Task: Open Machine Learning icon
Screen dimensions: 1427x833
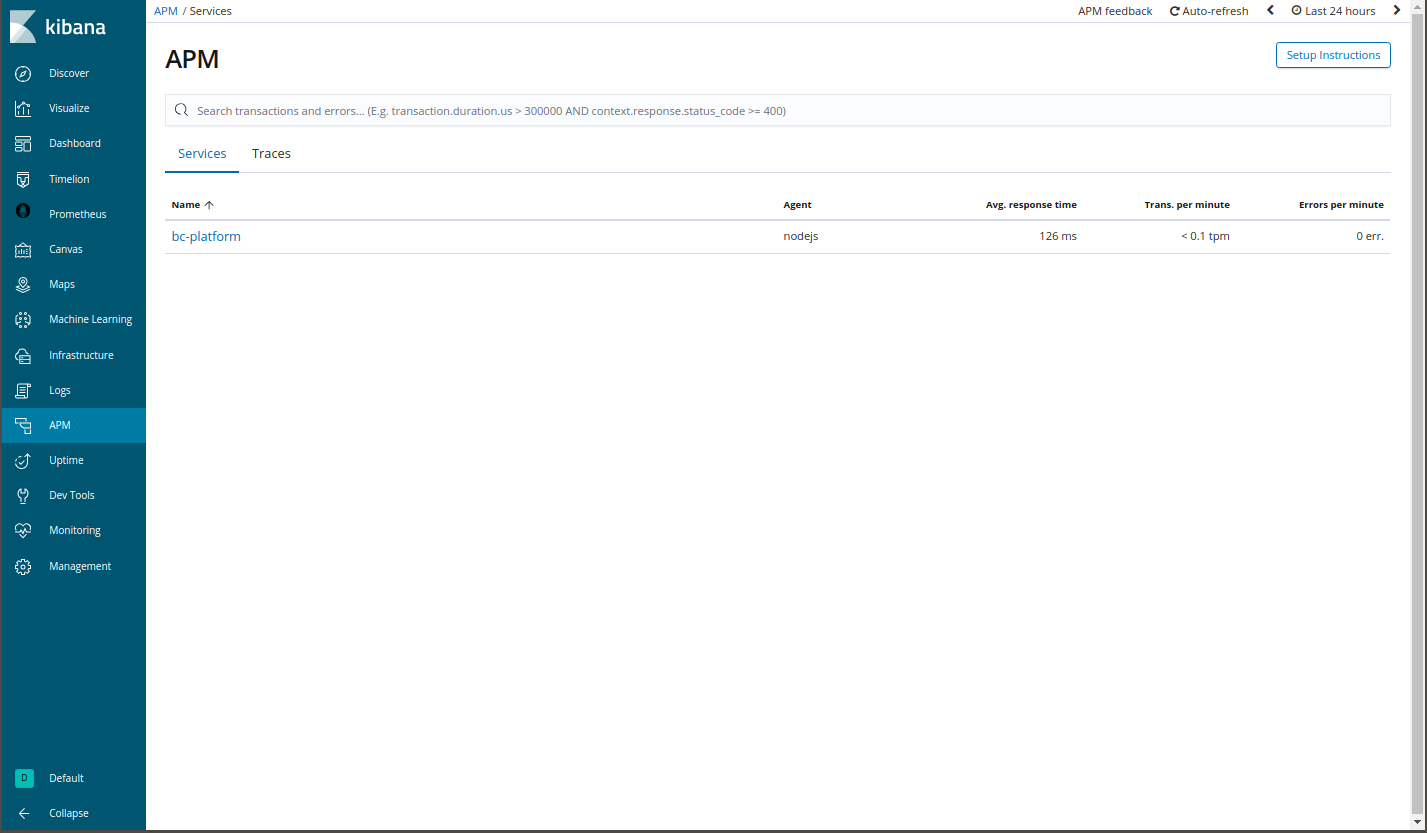Action: click(24, 319)
